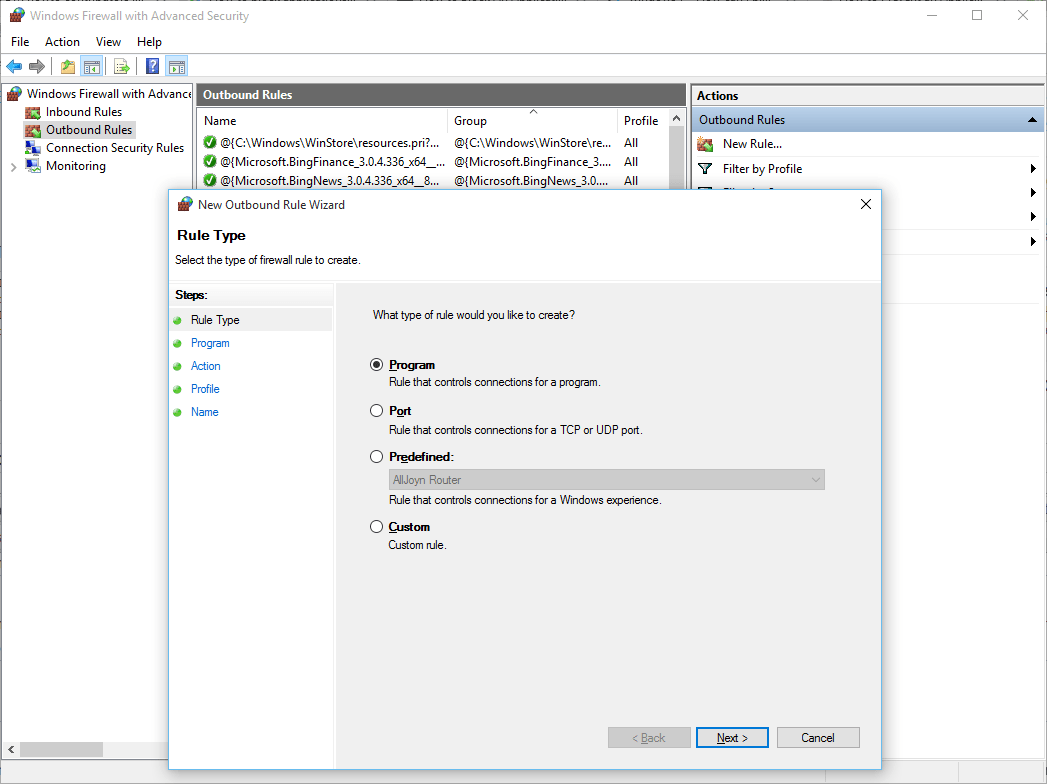Click Next in the rule wizard

pos(732,738)
